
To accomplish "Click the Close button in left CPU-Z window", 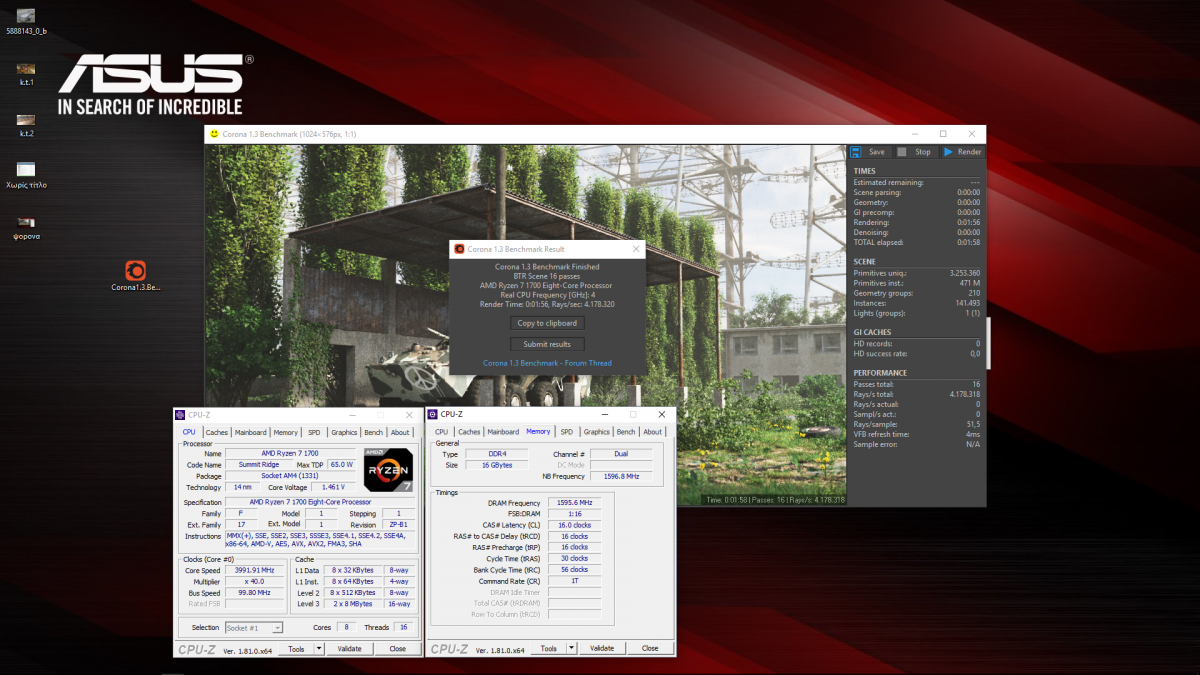I will (x=398, y=649).
